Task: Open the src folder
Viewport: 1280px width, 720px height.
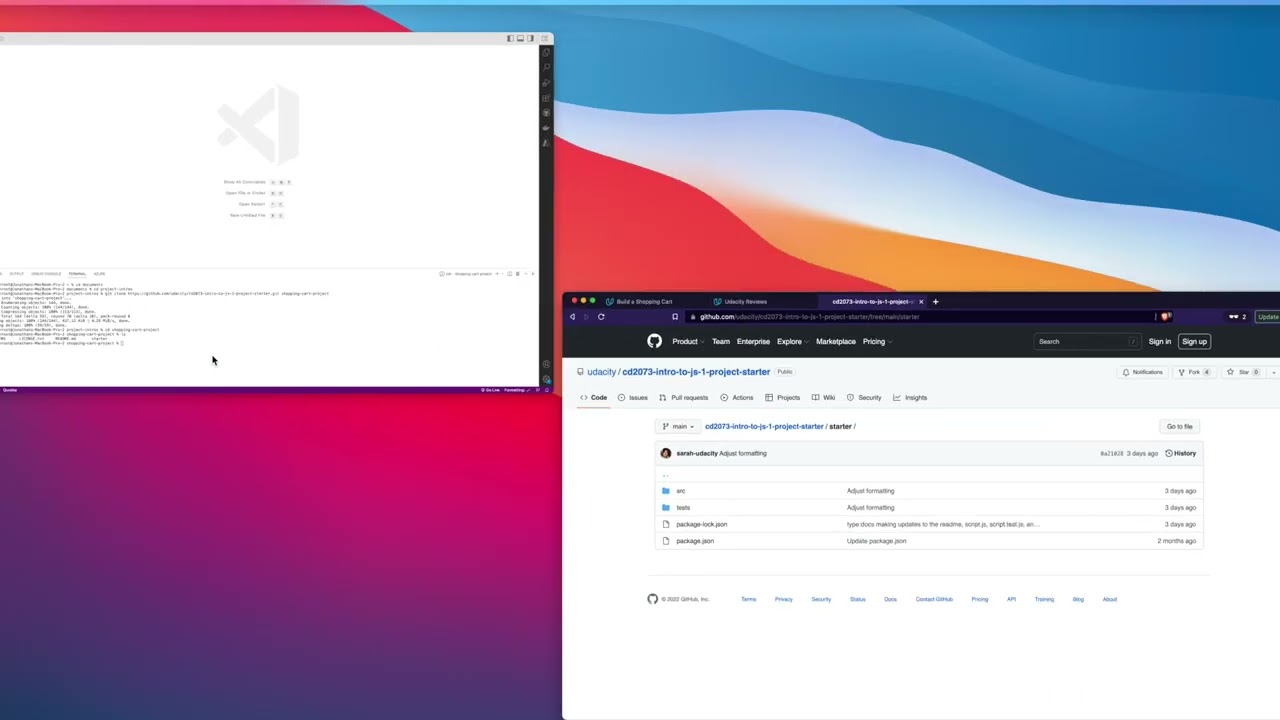Action: (680, 491)
